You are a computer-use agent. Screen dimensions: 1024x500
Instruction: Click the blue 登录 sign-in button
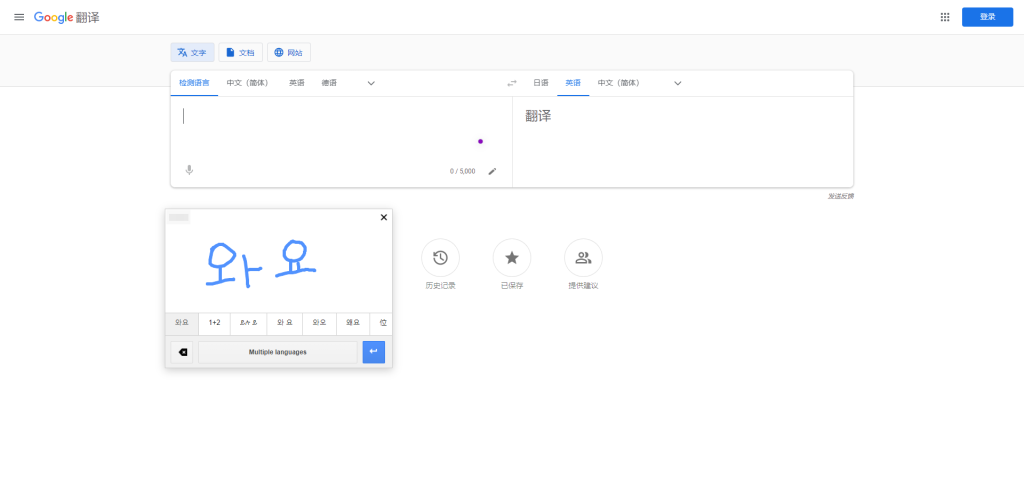point(987,17)
